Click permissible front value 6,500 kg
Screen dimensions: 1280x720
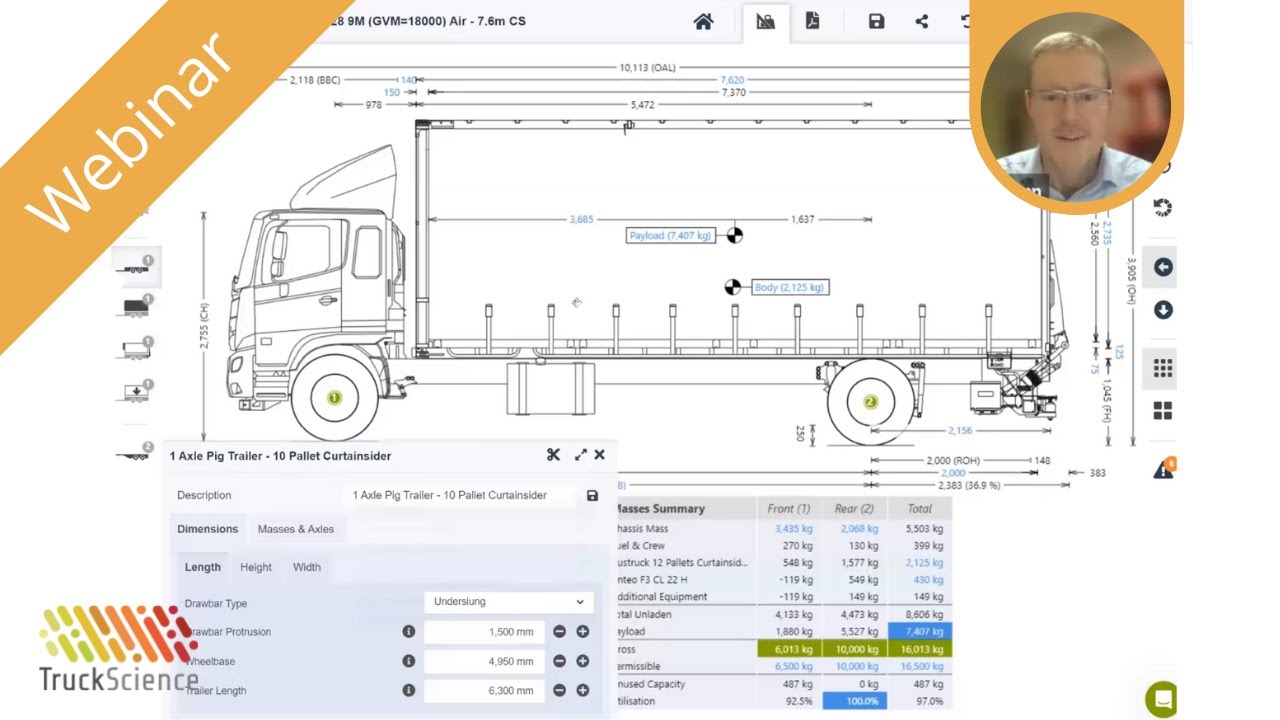[x=794, y=666]
